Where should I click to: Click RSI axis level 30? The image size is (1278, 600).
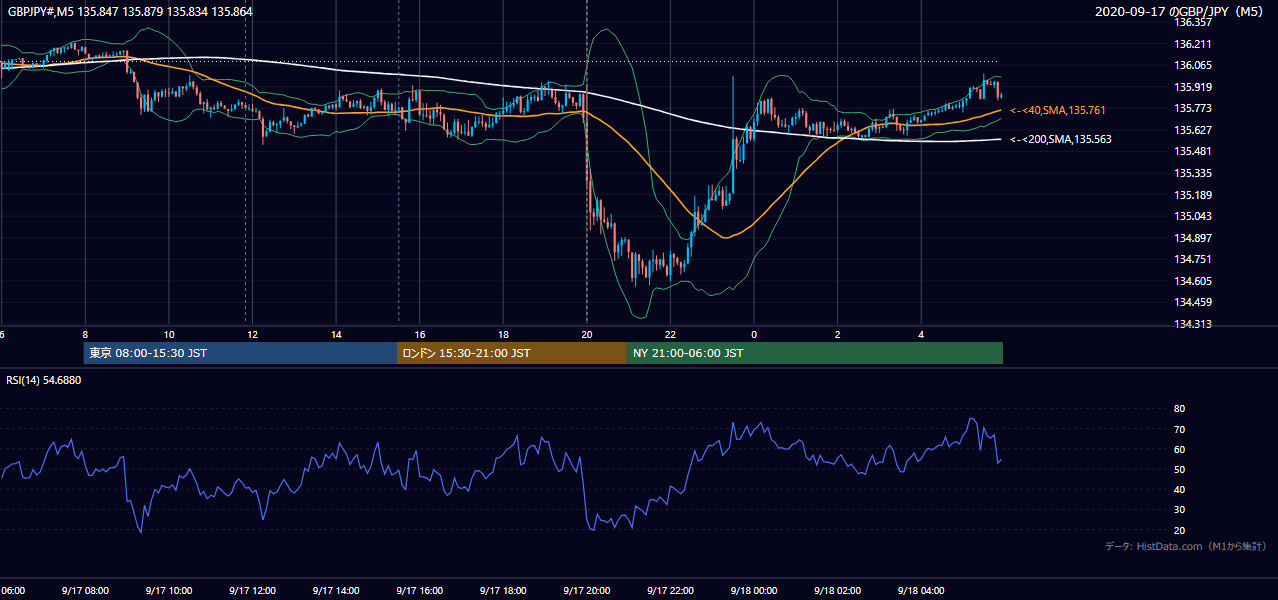pyautogui.click(x=1180, y=510)
